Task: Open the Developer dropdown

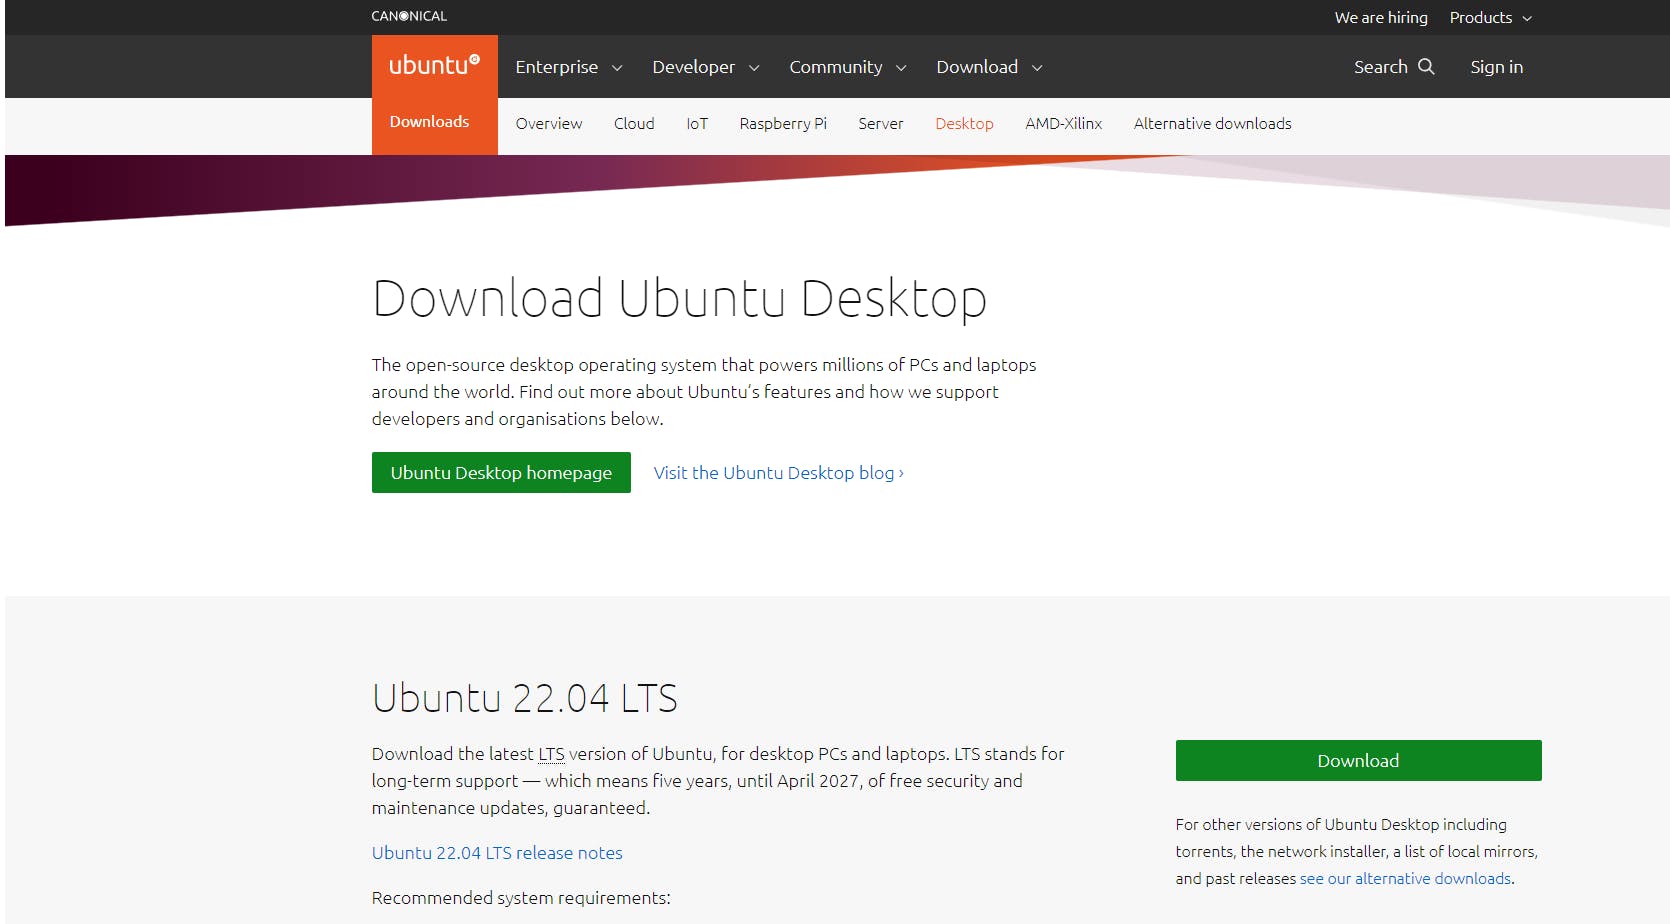Action: (x=705, y=67)
